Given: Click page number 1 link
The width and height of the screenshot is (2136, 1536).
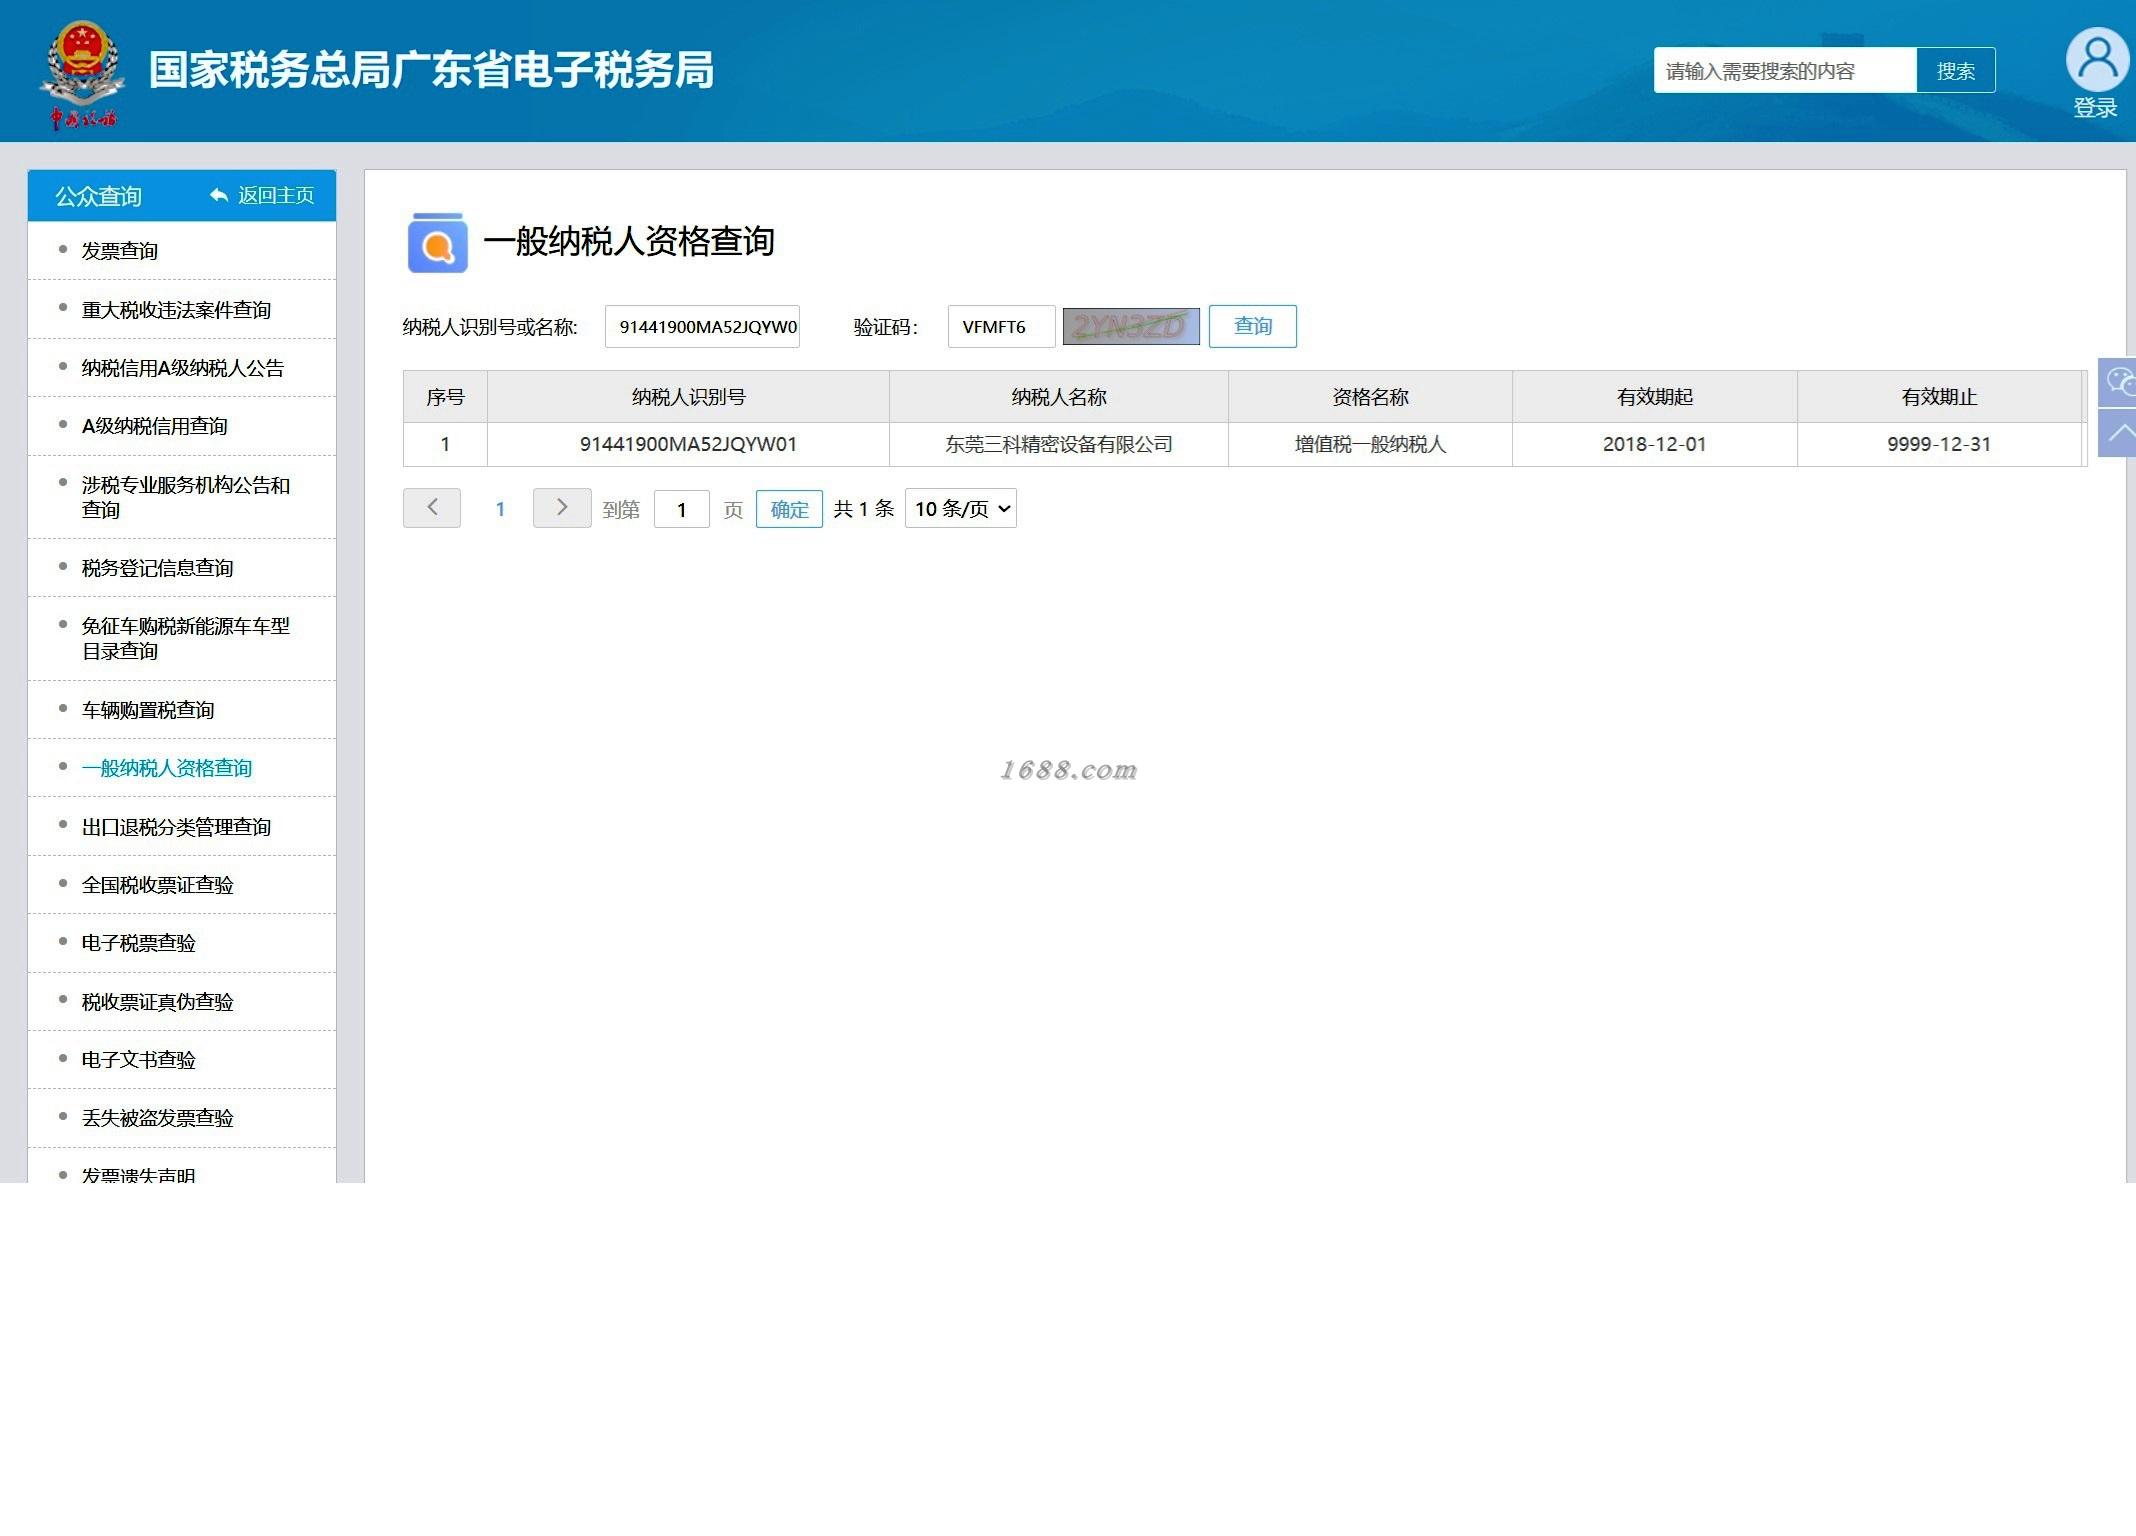Looking at the screenshot, I should 500,509.
